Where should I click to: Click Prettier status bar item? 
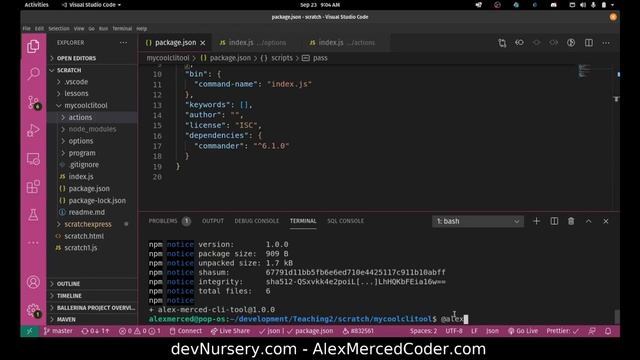click(562, 331)
